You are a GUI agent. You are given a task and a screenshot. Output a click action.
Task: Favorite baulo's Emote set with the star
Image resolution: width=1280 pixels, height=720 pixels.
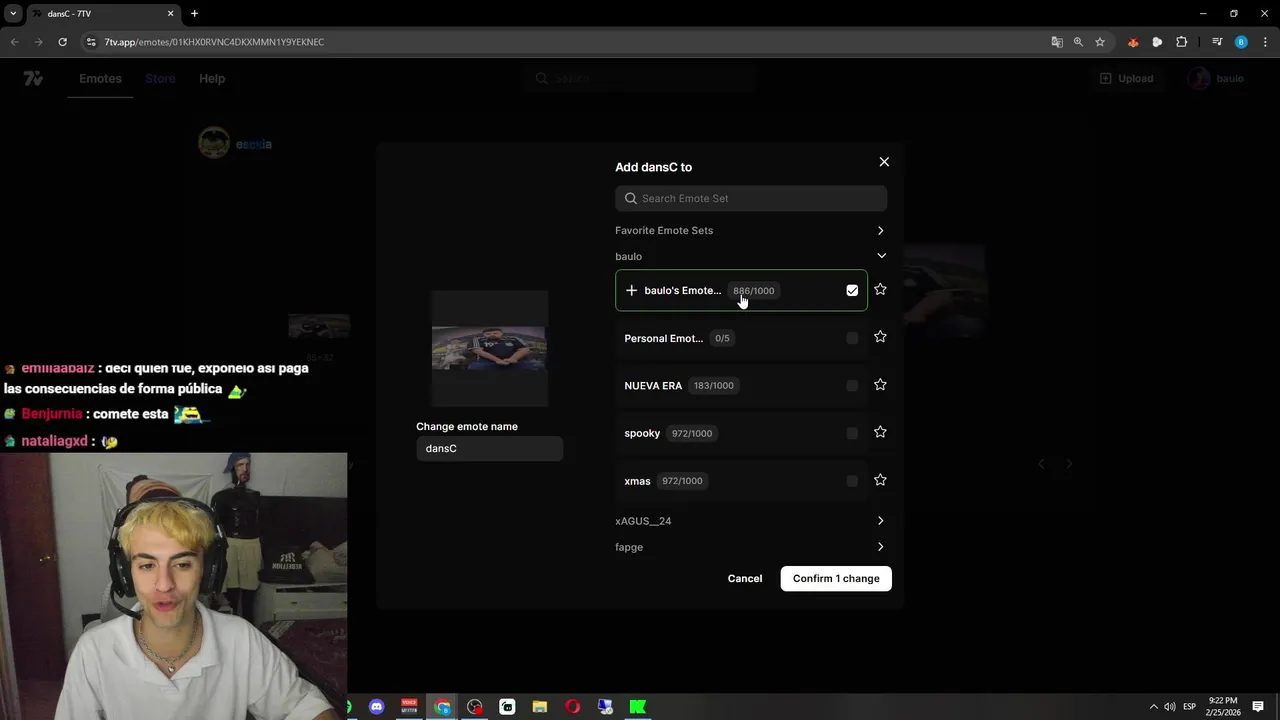[880, 290]
